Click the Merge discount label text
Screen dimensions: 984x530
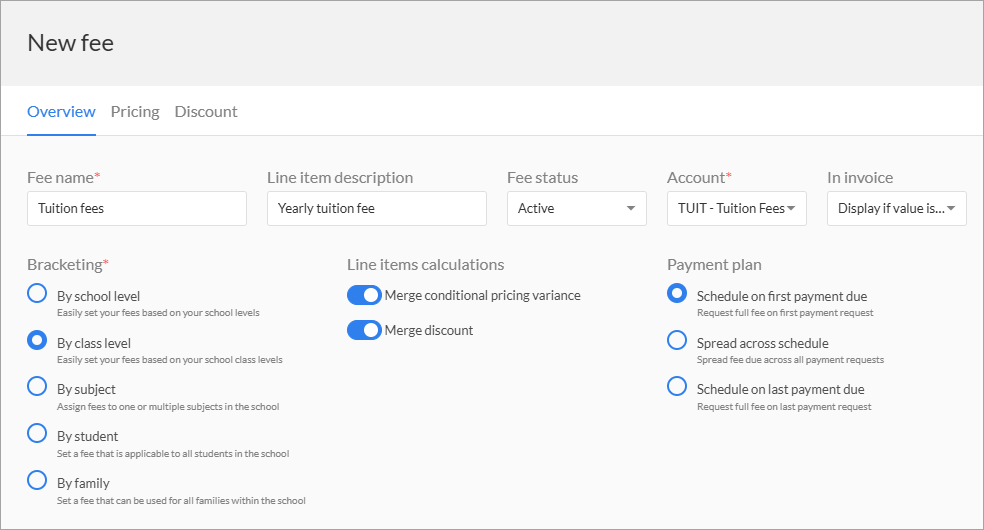coord(429,331)
